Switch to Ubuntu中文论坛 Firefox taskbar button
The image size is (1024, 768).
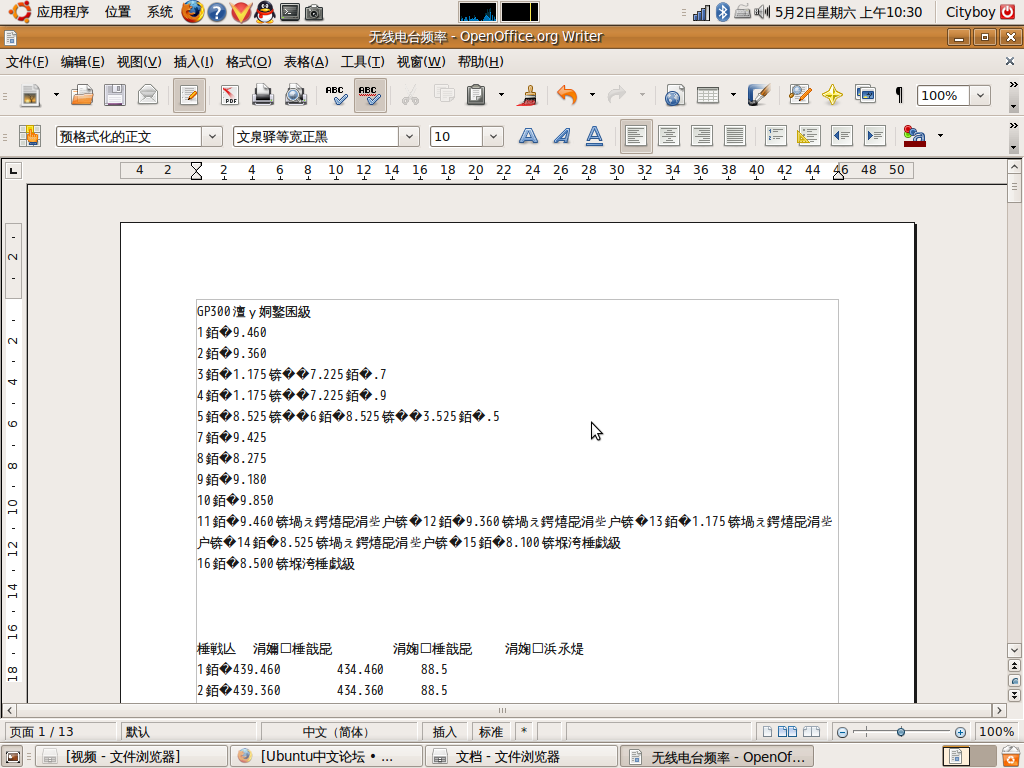tap(327, 756)
